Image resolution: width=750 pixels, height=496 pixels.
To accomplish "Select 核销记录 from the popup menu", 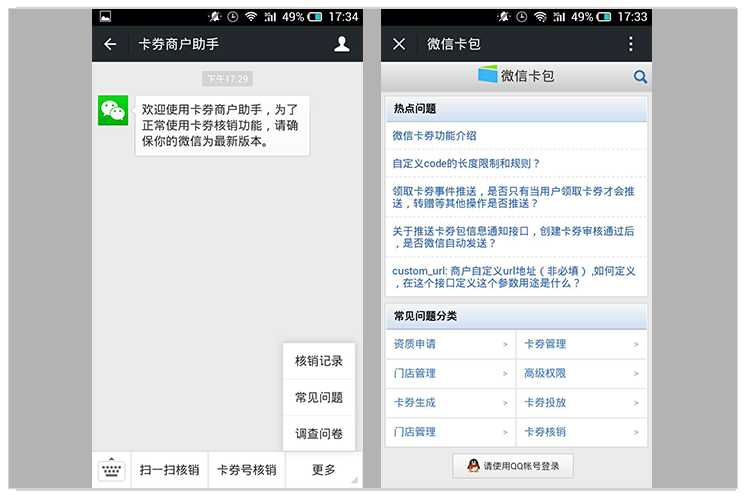I will (319, 361).
